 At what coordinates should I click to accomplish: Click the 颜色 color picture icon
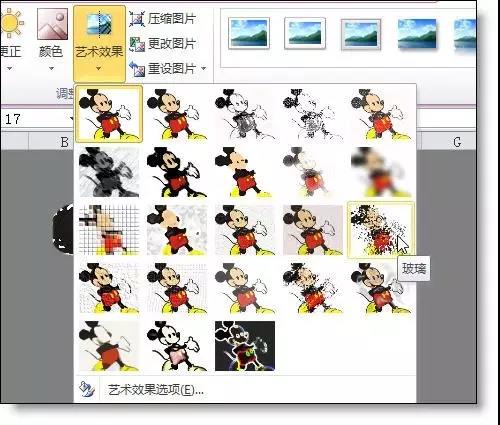pyautogui.click(x=52, y=24)
